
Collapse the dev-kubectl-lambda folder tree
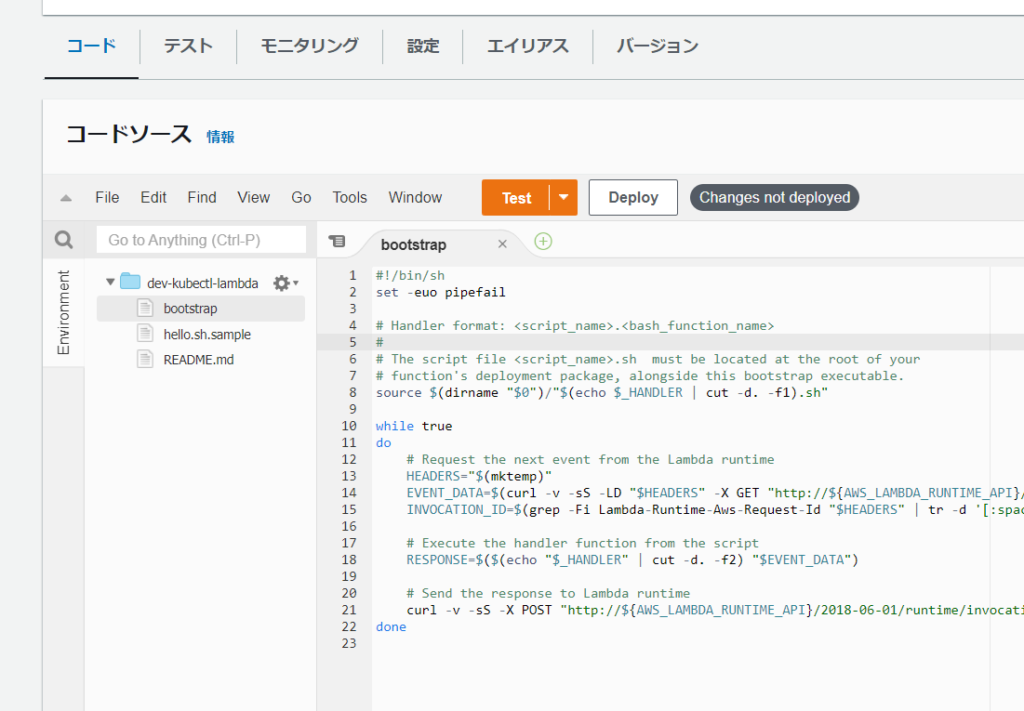point(109,281)
